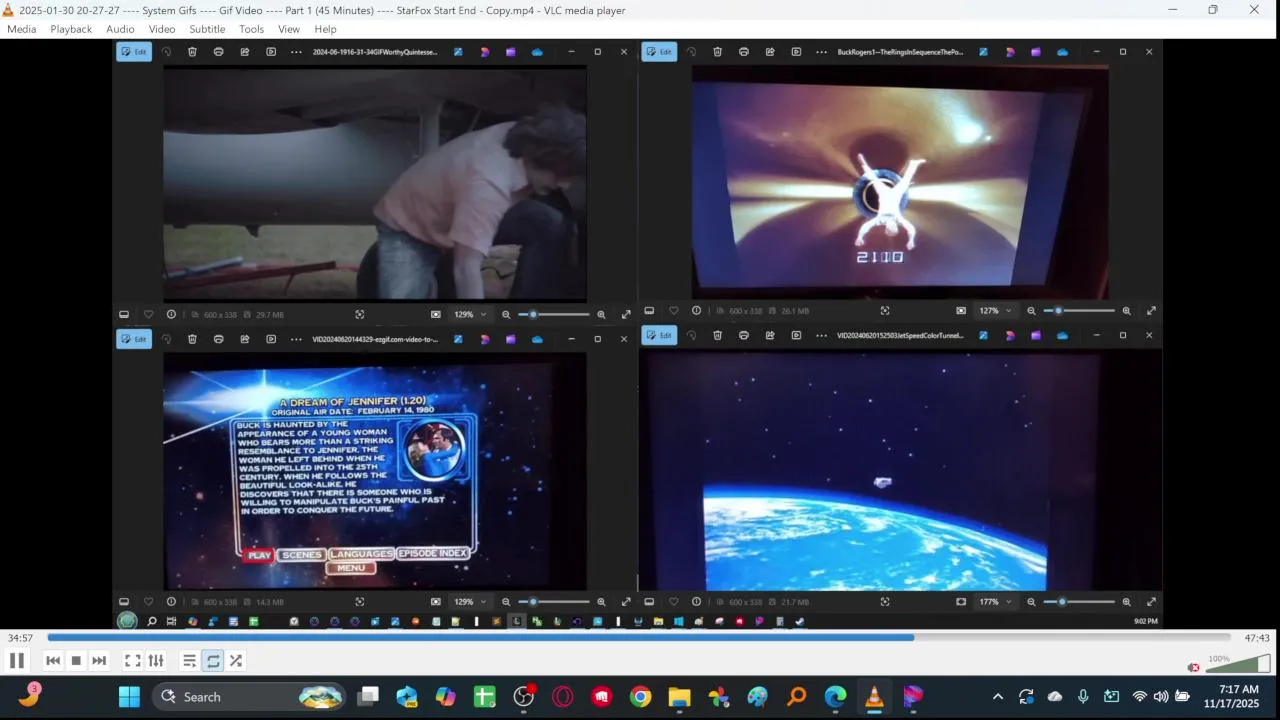Toggle VLC fullscreen mode
This screenshot has width=1280, height=720.
pos(132,660)
